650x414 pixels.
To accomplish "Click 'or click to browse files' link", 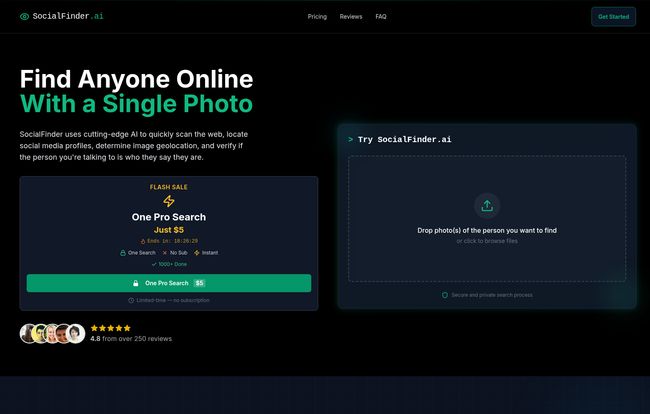I will click(x=487, y=241).
